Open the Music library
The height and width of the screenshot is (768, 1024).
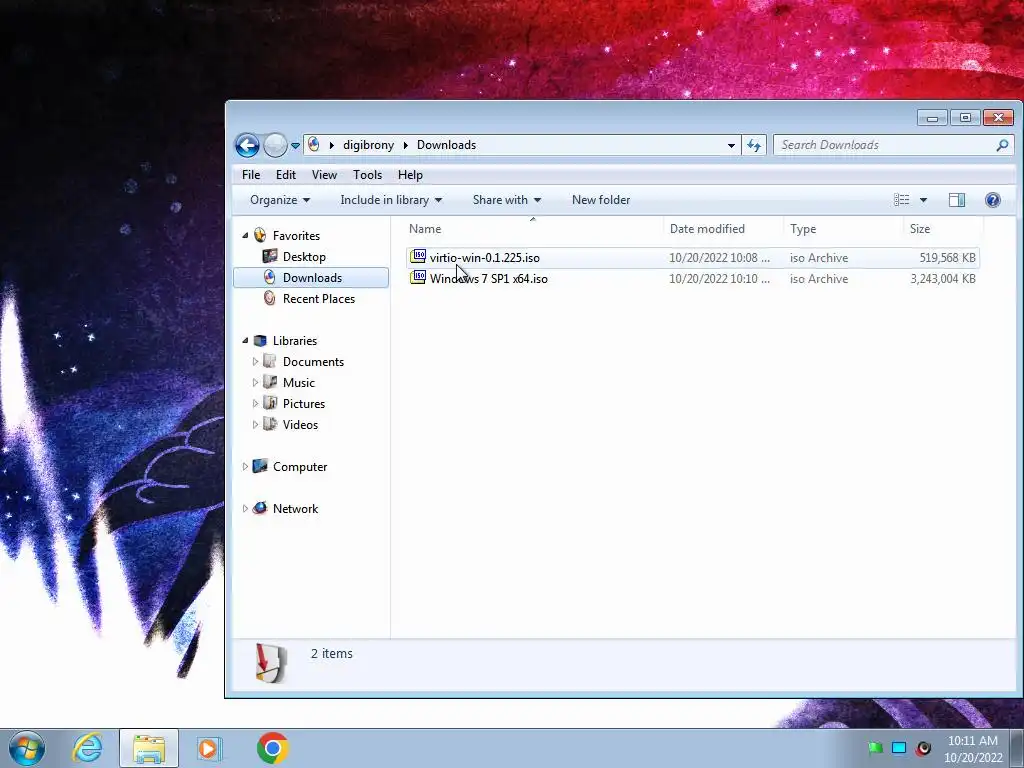tap(298, 383)
